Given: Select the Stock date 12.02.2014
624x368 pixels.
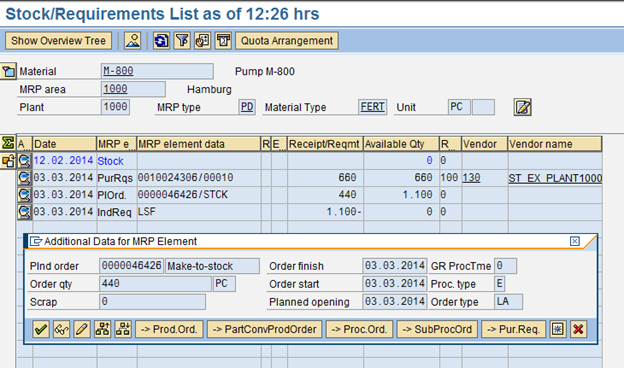Looking at the screenshot, I should tap(63, 160).
